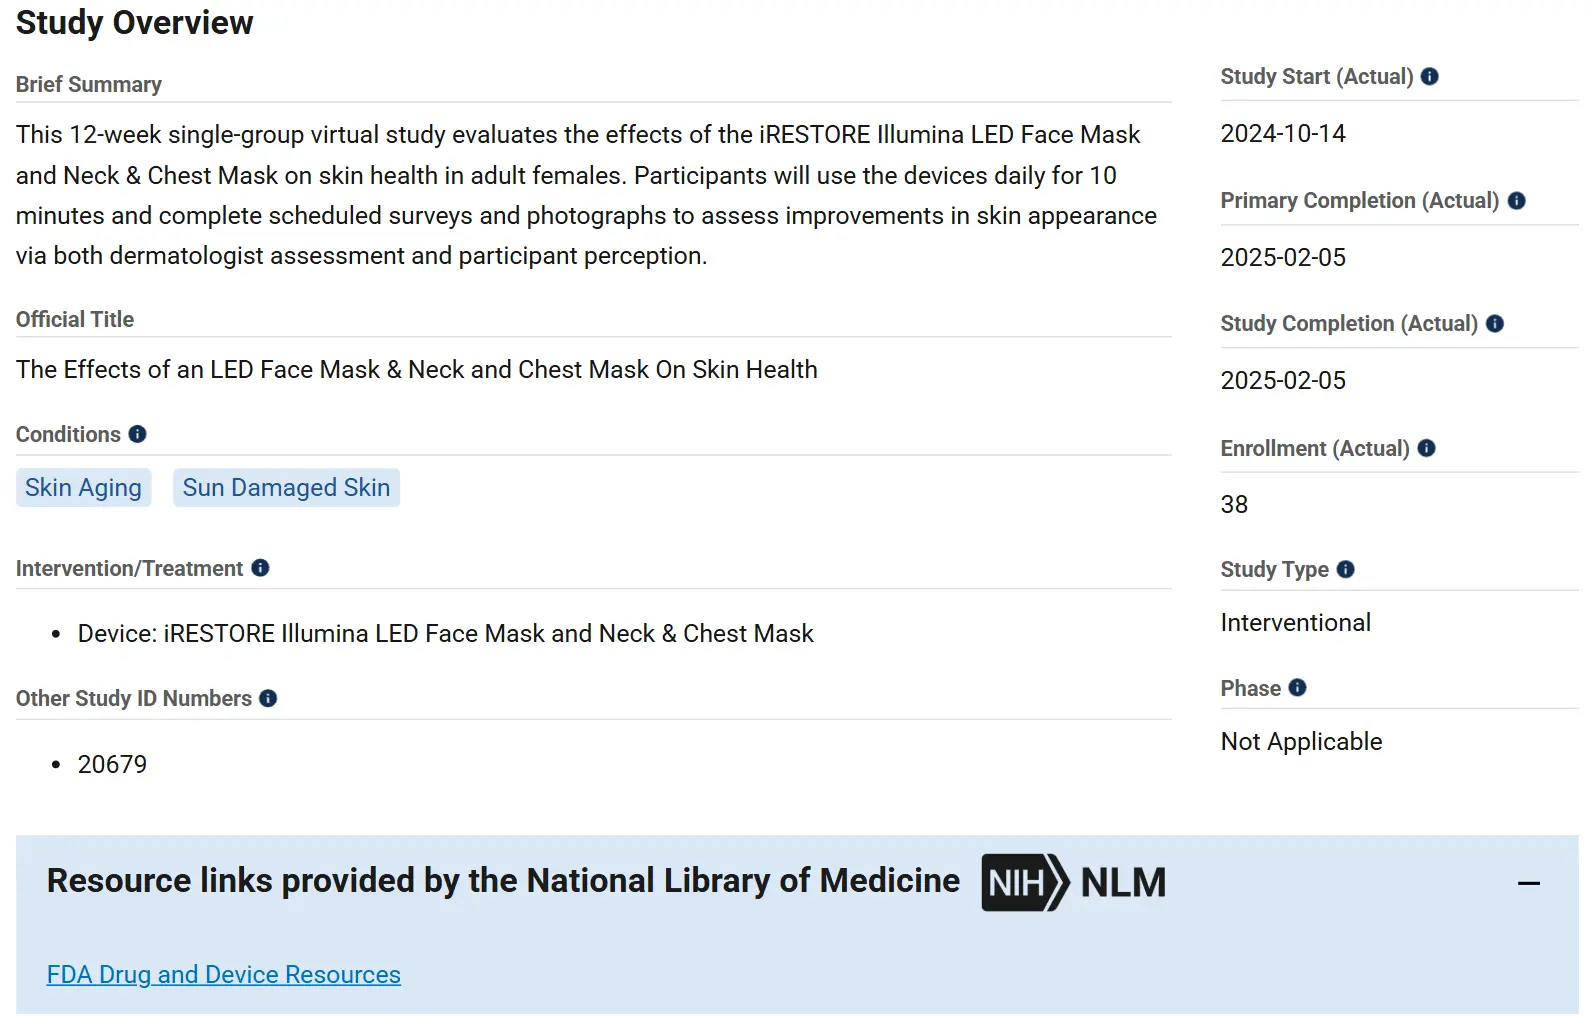This screenshot has height=1030, width=1592.
Task: Follow FDA Drug and Device Resources link
Action: coord(224,974)
